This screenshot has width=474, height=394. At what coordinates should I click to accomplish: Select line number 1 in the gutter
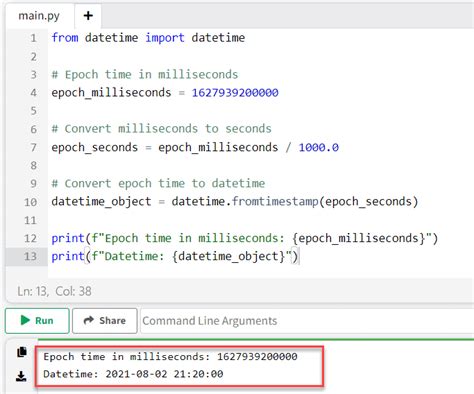[x=33, y=38]
